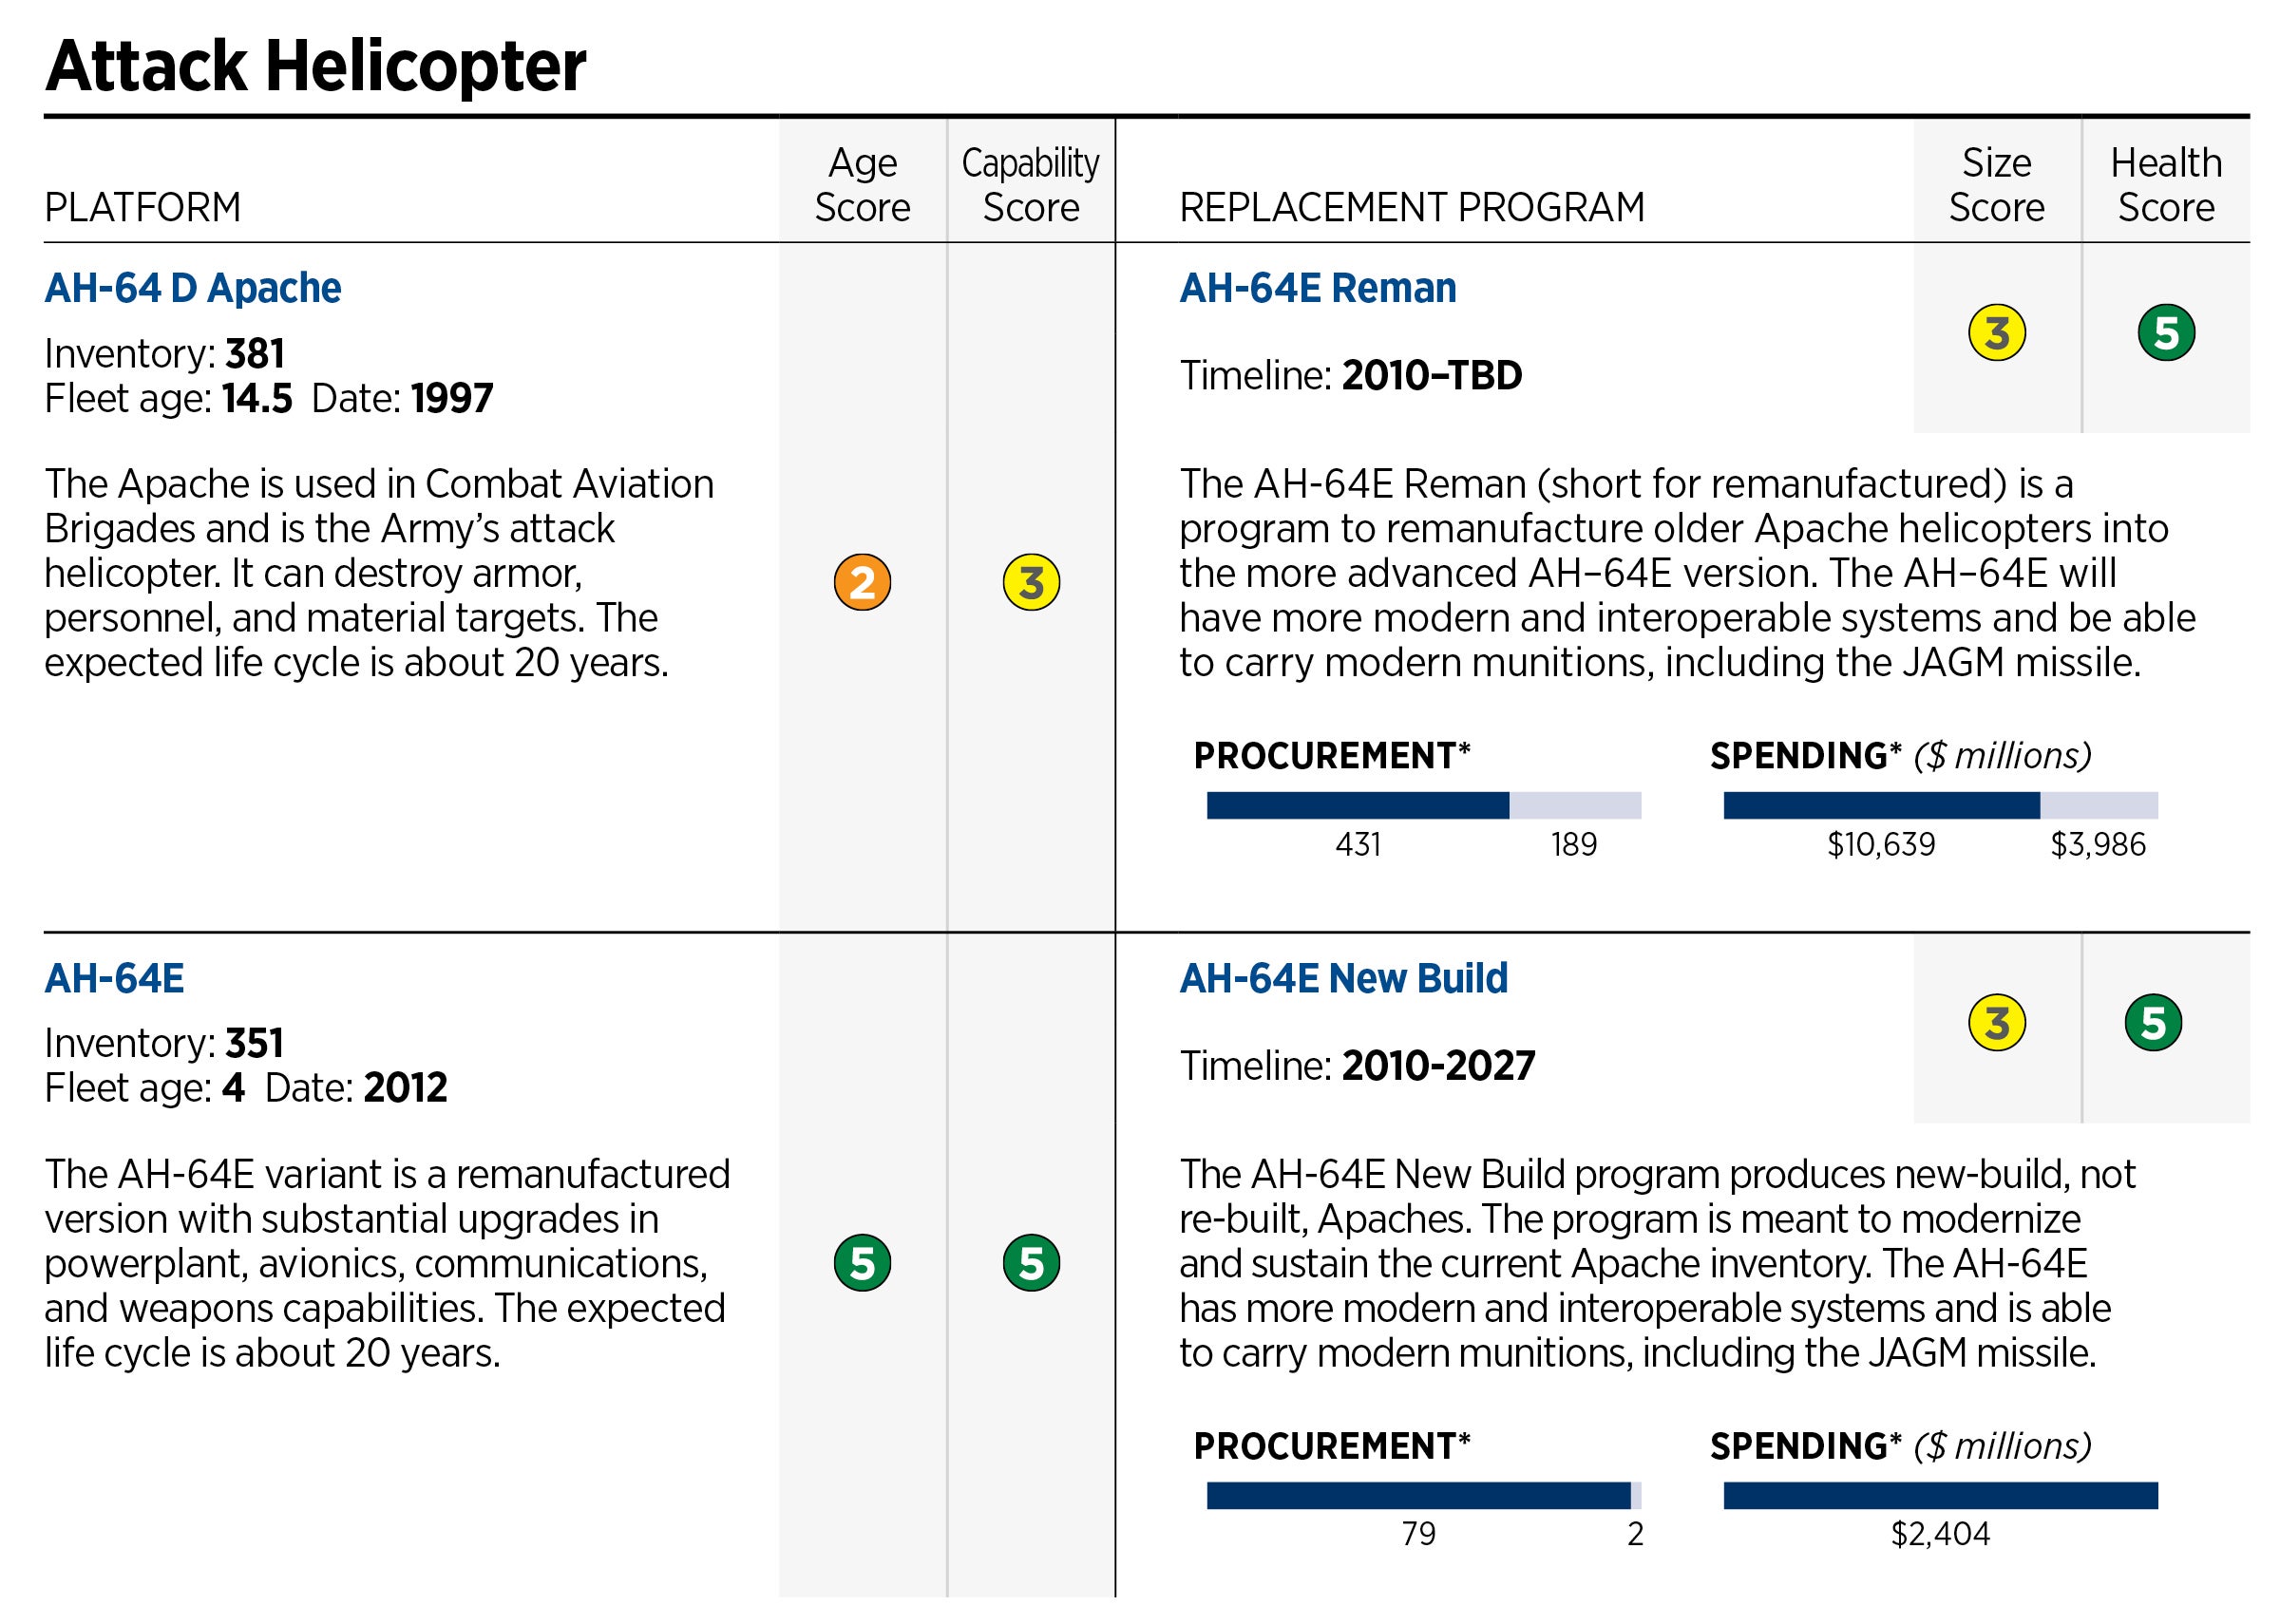Click the Health Score column header
Viewport: 2280px width, 1624px height.
(x=2166, y=185)
